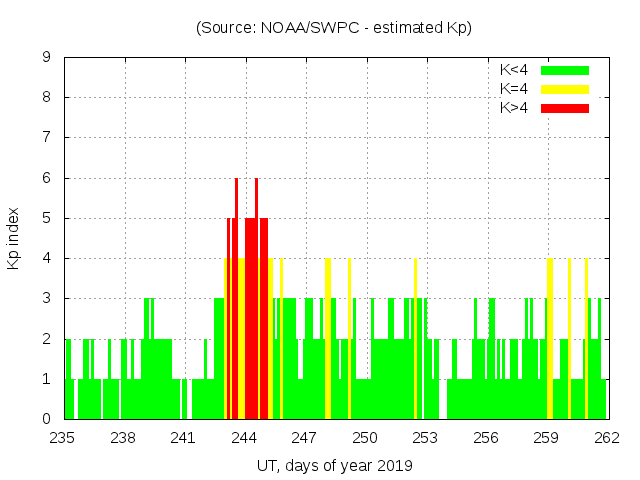Viewport: 640px width, 480px height.
Task: Click the NOAA/SWPC source title text
Action: (x=334, y=28)
